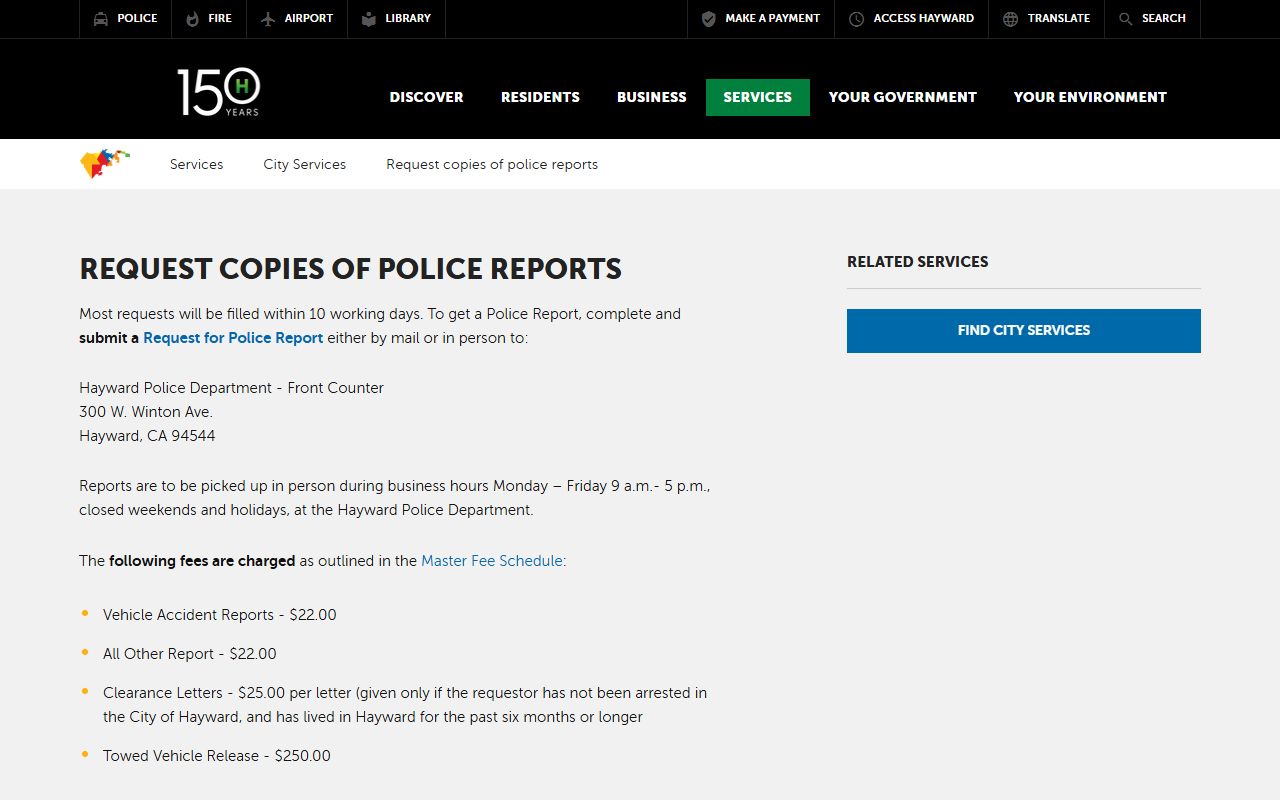Click the airplane icon for Airport
The height and width of the screenshot is (800, 1280).
pos(267,19)
